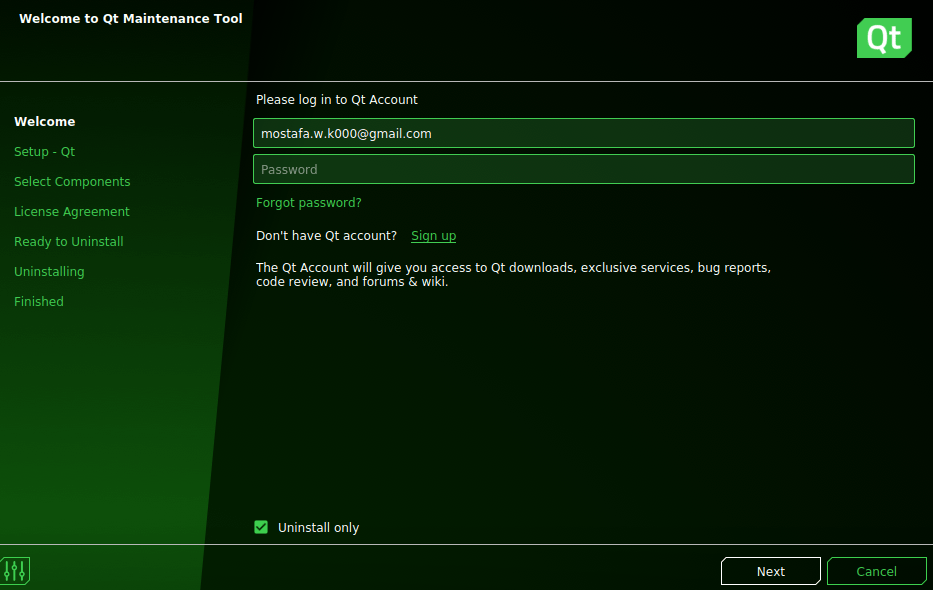Screen dimensions: 933x590
Task: Click the entered email "mostafa.w.k000@gmail.com"
Action: 345,133
